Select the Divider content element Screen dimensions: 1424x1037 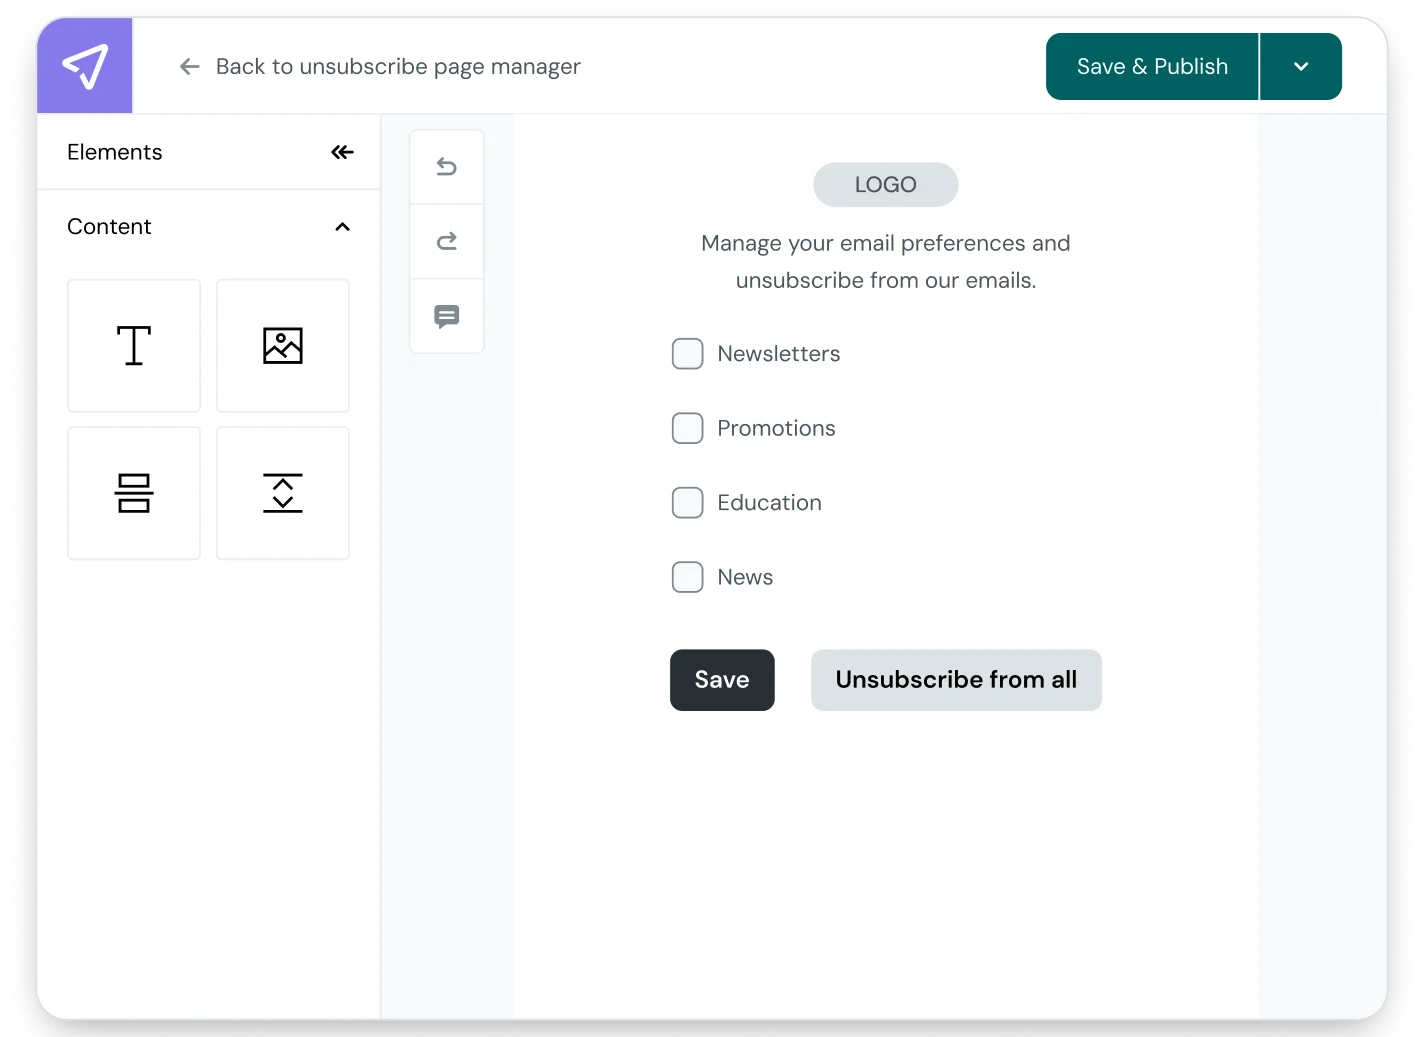tap(133, 492)
